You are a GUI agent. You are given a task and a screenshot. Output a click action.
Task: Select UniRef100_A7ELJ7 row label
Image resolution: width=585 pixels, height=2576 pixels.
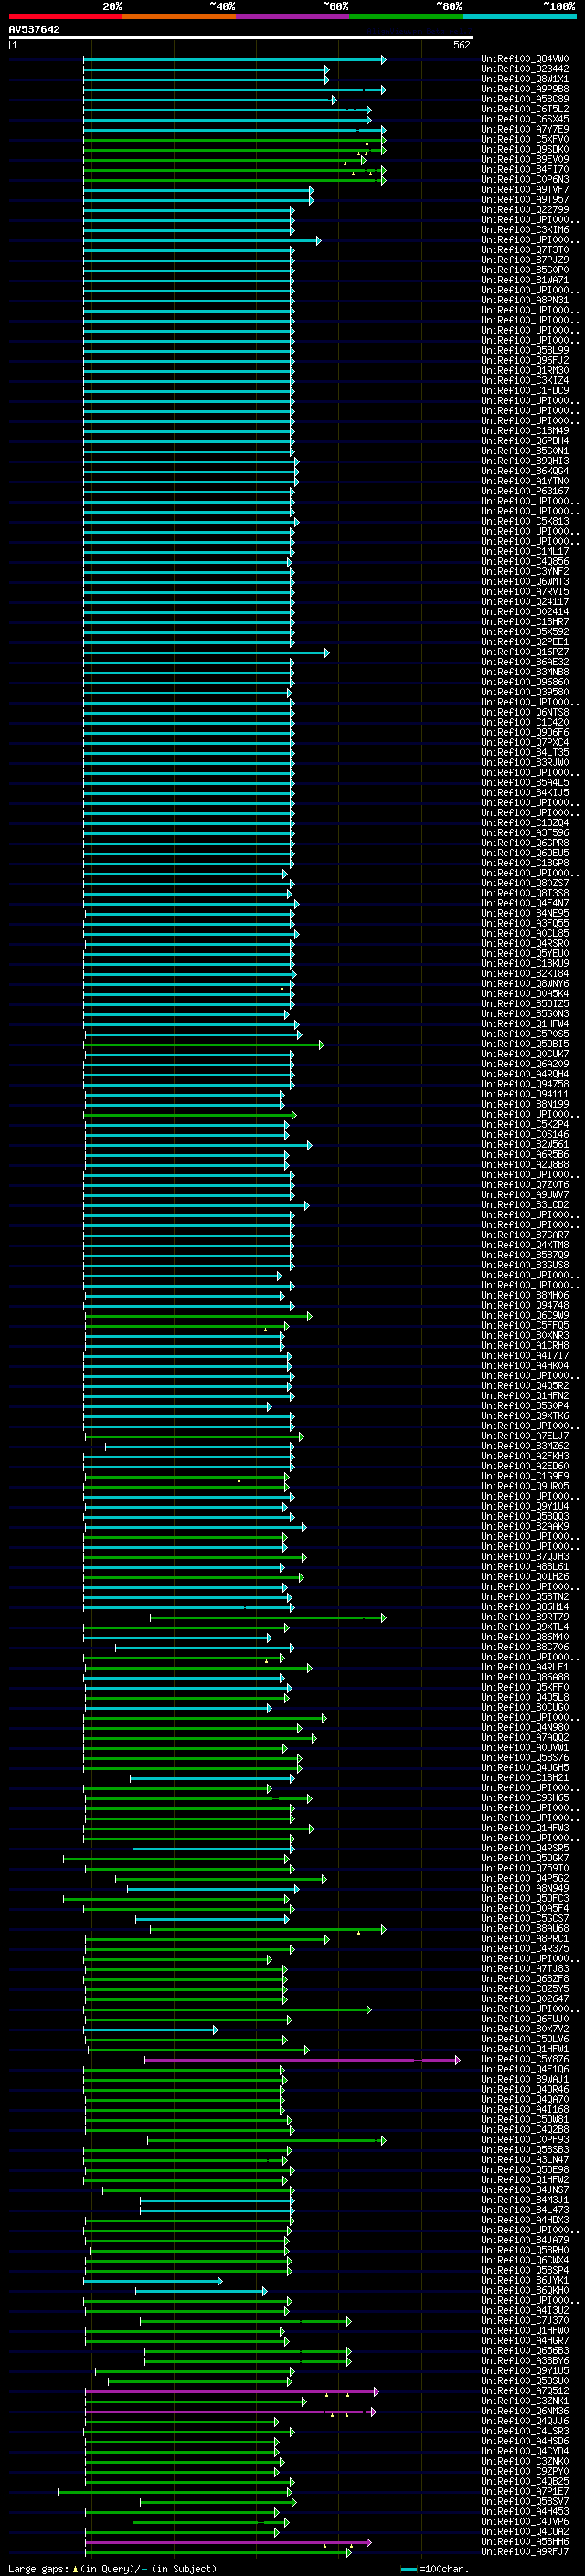click(x=525, y=1436)
